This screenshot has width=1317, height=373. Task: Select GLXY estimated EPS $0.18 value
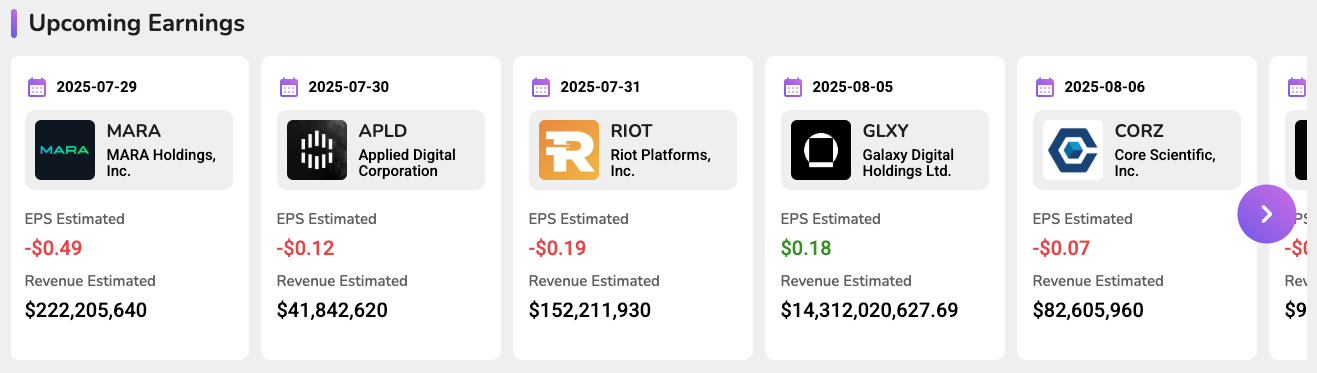point(806,248)
